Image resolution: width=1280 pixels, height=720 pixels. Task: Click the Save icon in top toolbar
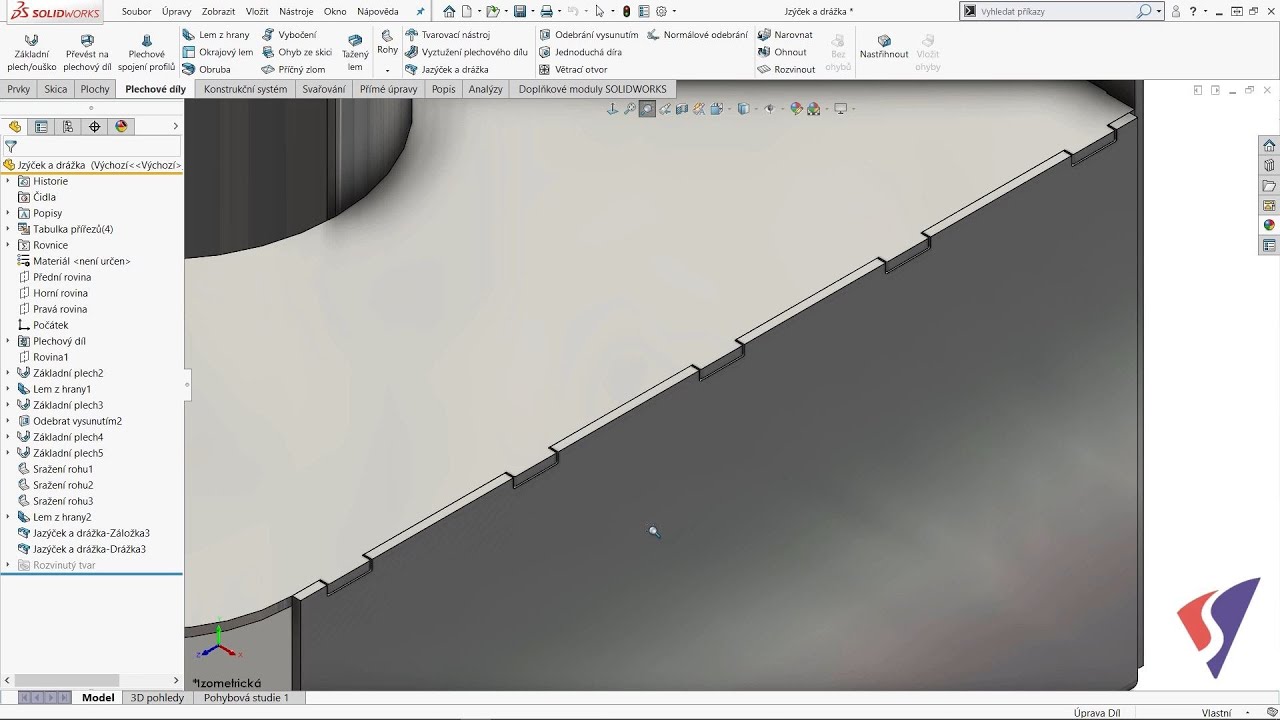pos(520,12)
